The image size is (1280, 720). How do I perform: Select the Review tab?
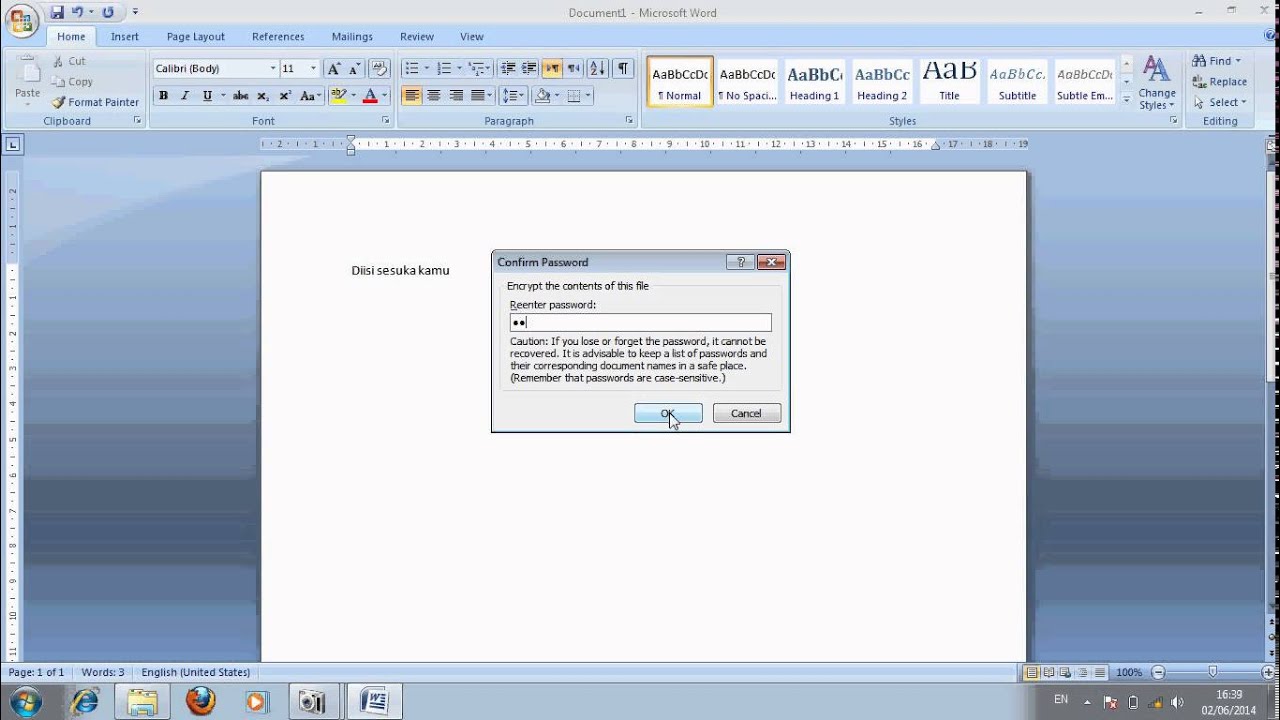(417, 36)
